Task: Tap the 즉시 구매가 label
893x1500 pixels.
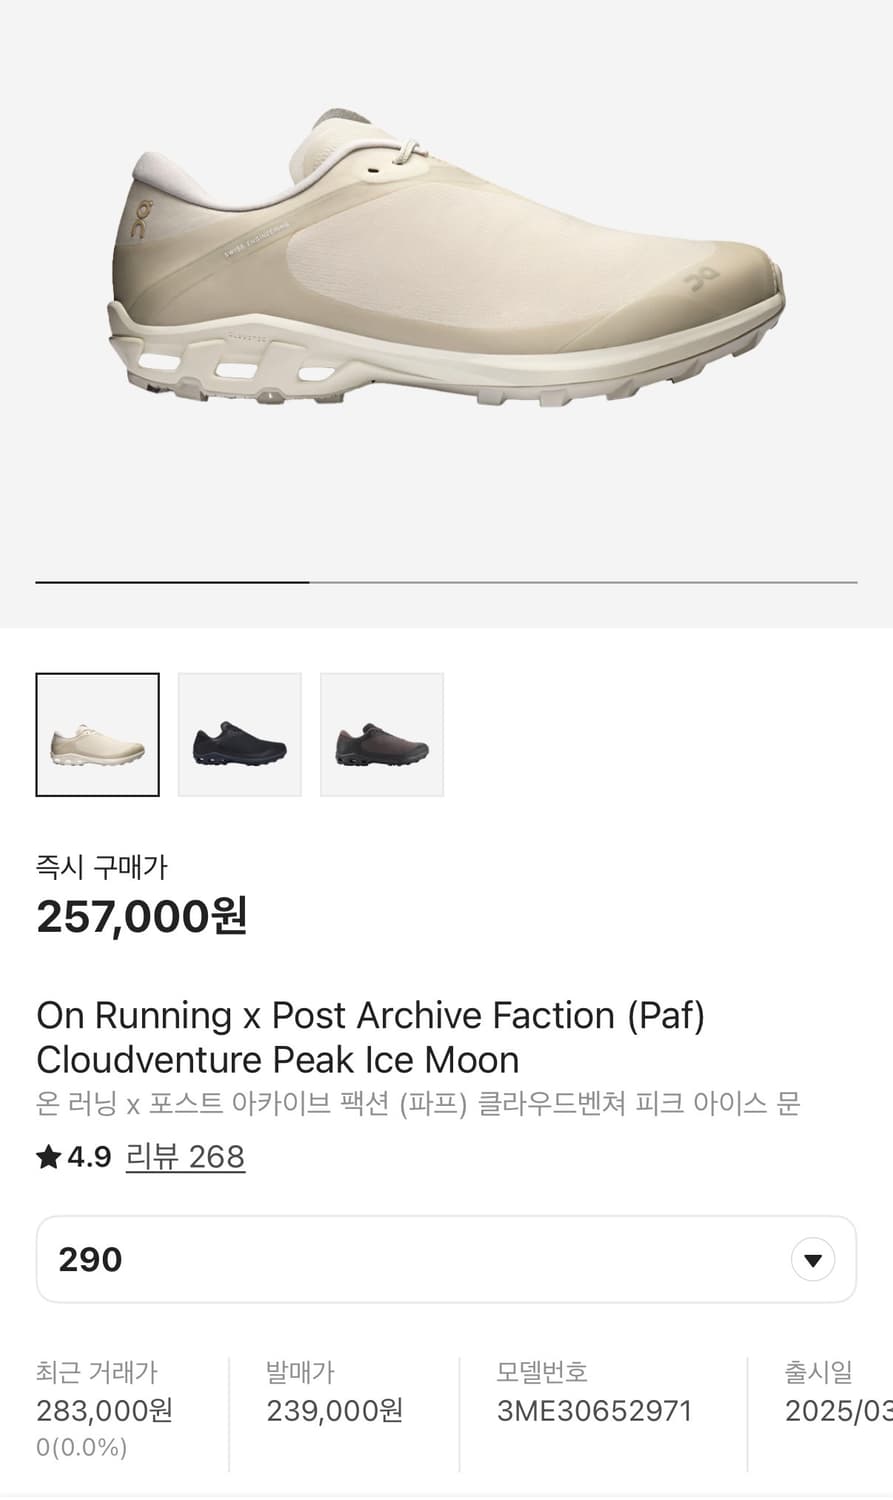Action: pos(101,867)
